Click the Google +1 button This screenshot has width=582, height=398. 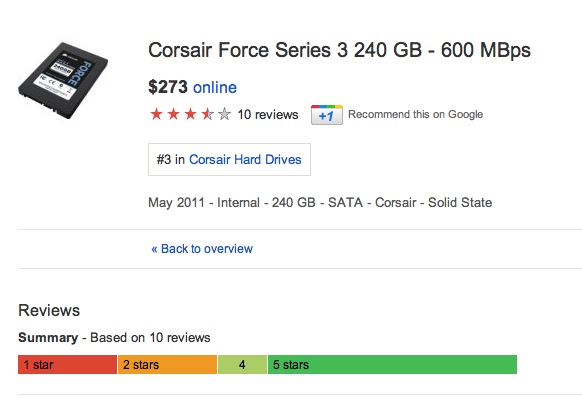(327, 115)
